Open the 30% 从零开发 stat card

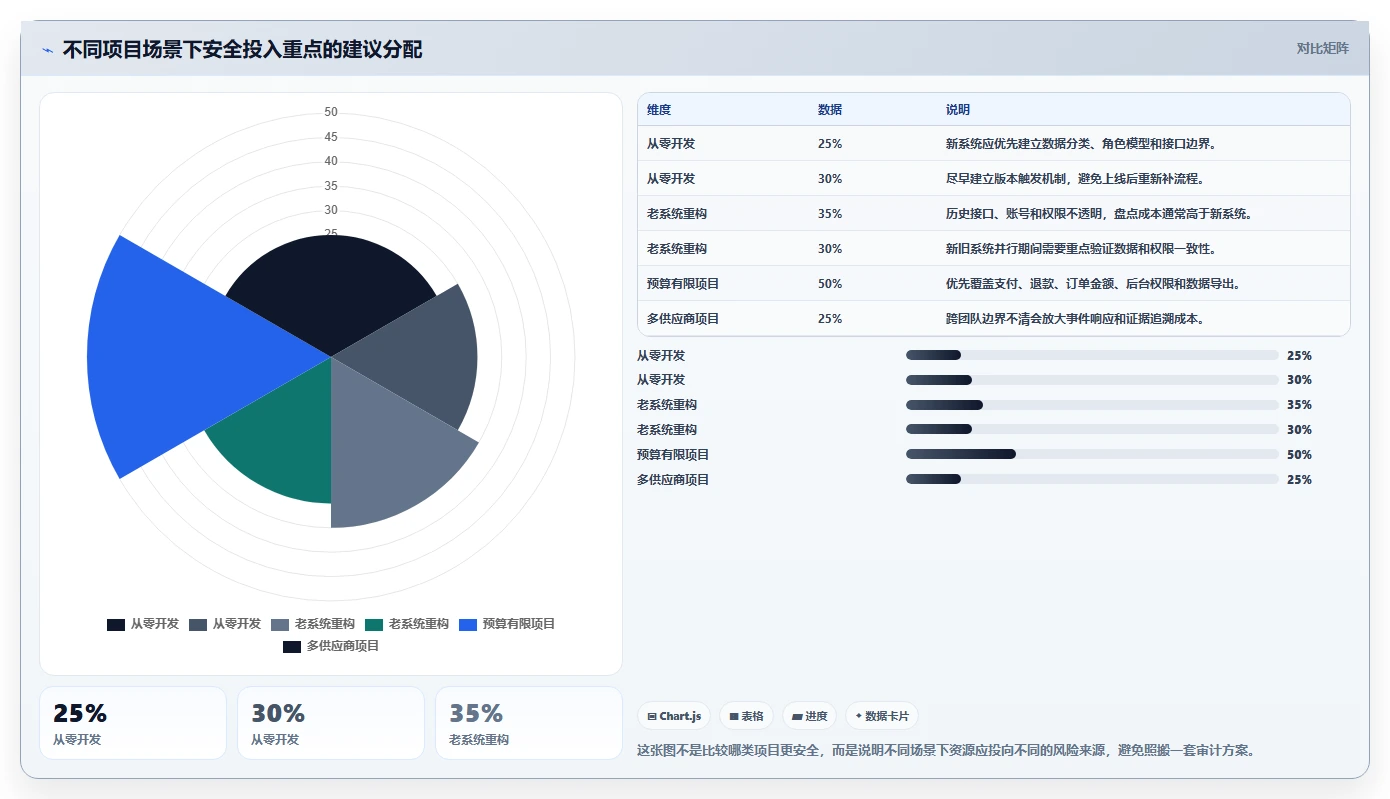click(331, 723)
